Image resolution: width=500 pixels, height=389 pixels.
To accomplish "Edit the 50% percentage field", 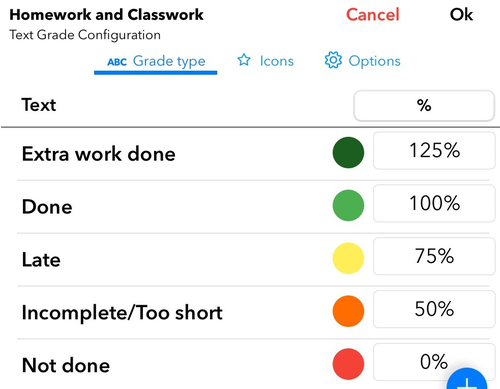I will 434,309.
